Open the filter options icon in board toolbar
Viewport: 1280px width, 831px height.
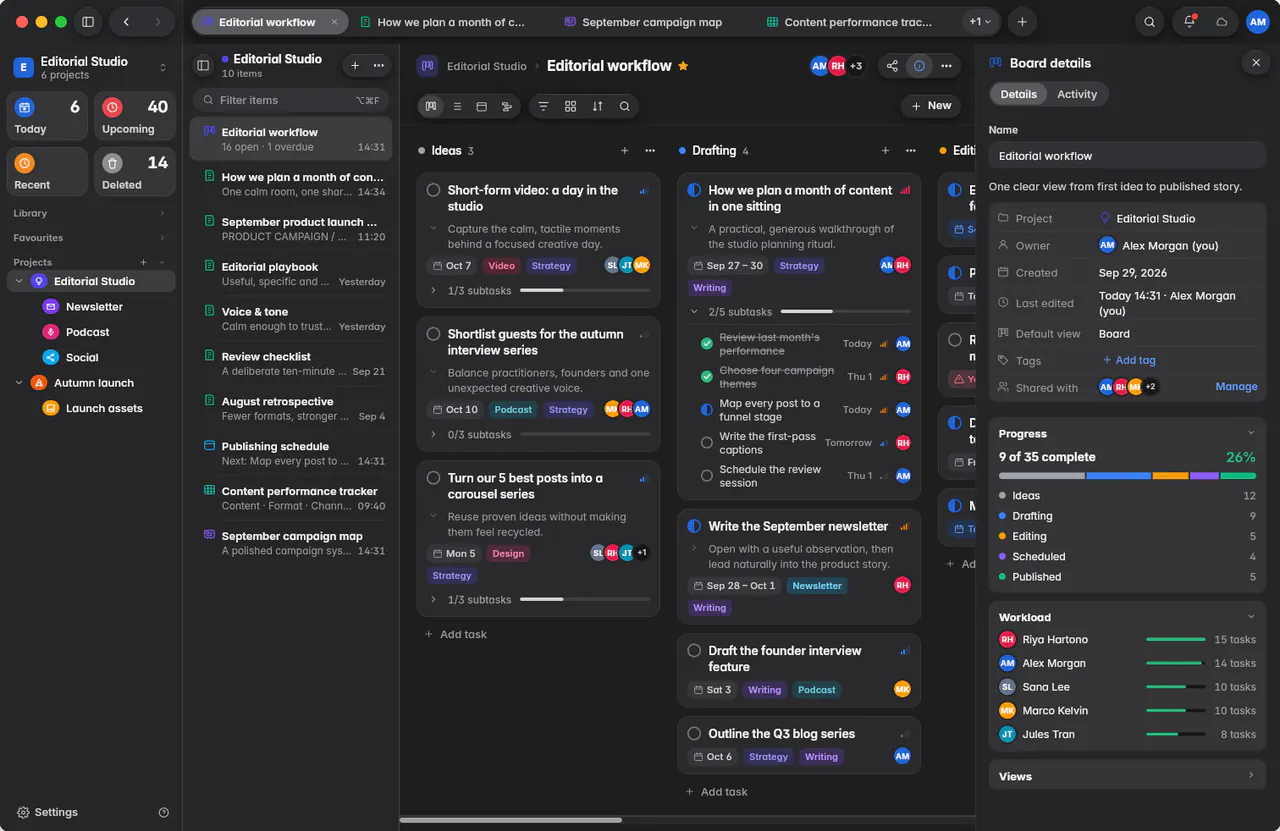tap(544, 106)
